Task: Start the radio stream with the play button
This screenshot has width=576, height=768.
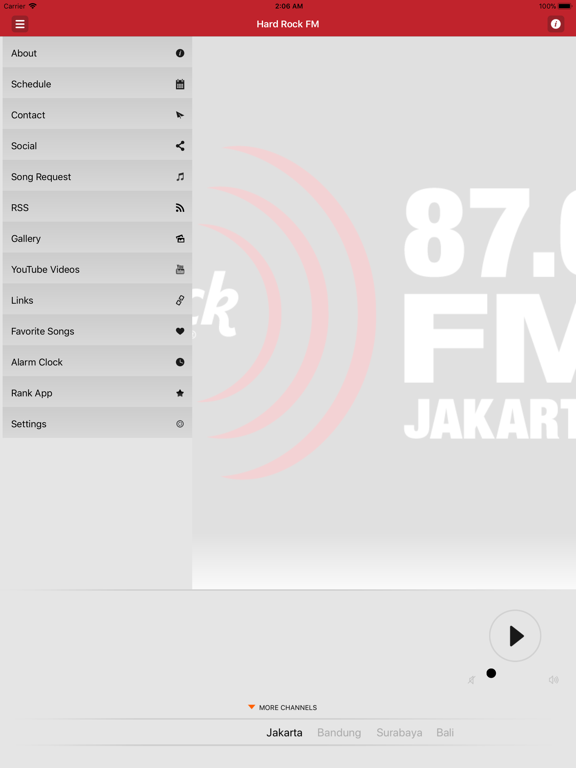Action: [515, 636]
